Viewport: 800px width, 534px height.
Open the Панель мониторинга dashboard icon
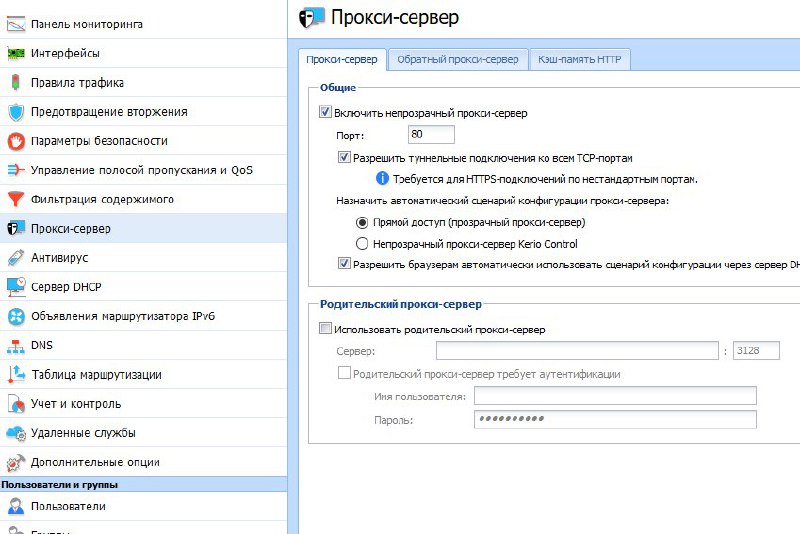tap(16, 24)
